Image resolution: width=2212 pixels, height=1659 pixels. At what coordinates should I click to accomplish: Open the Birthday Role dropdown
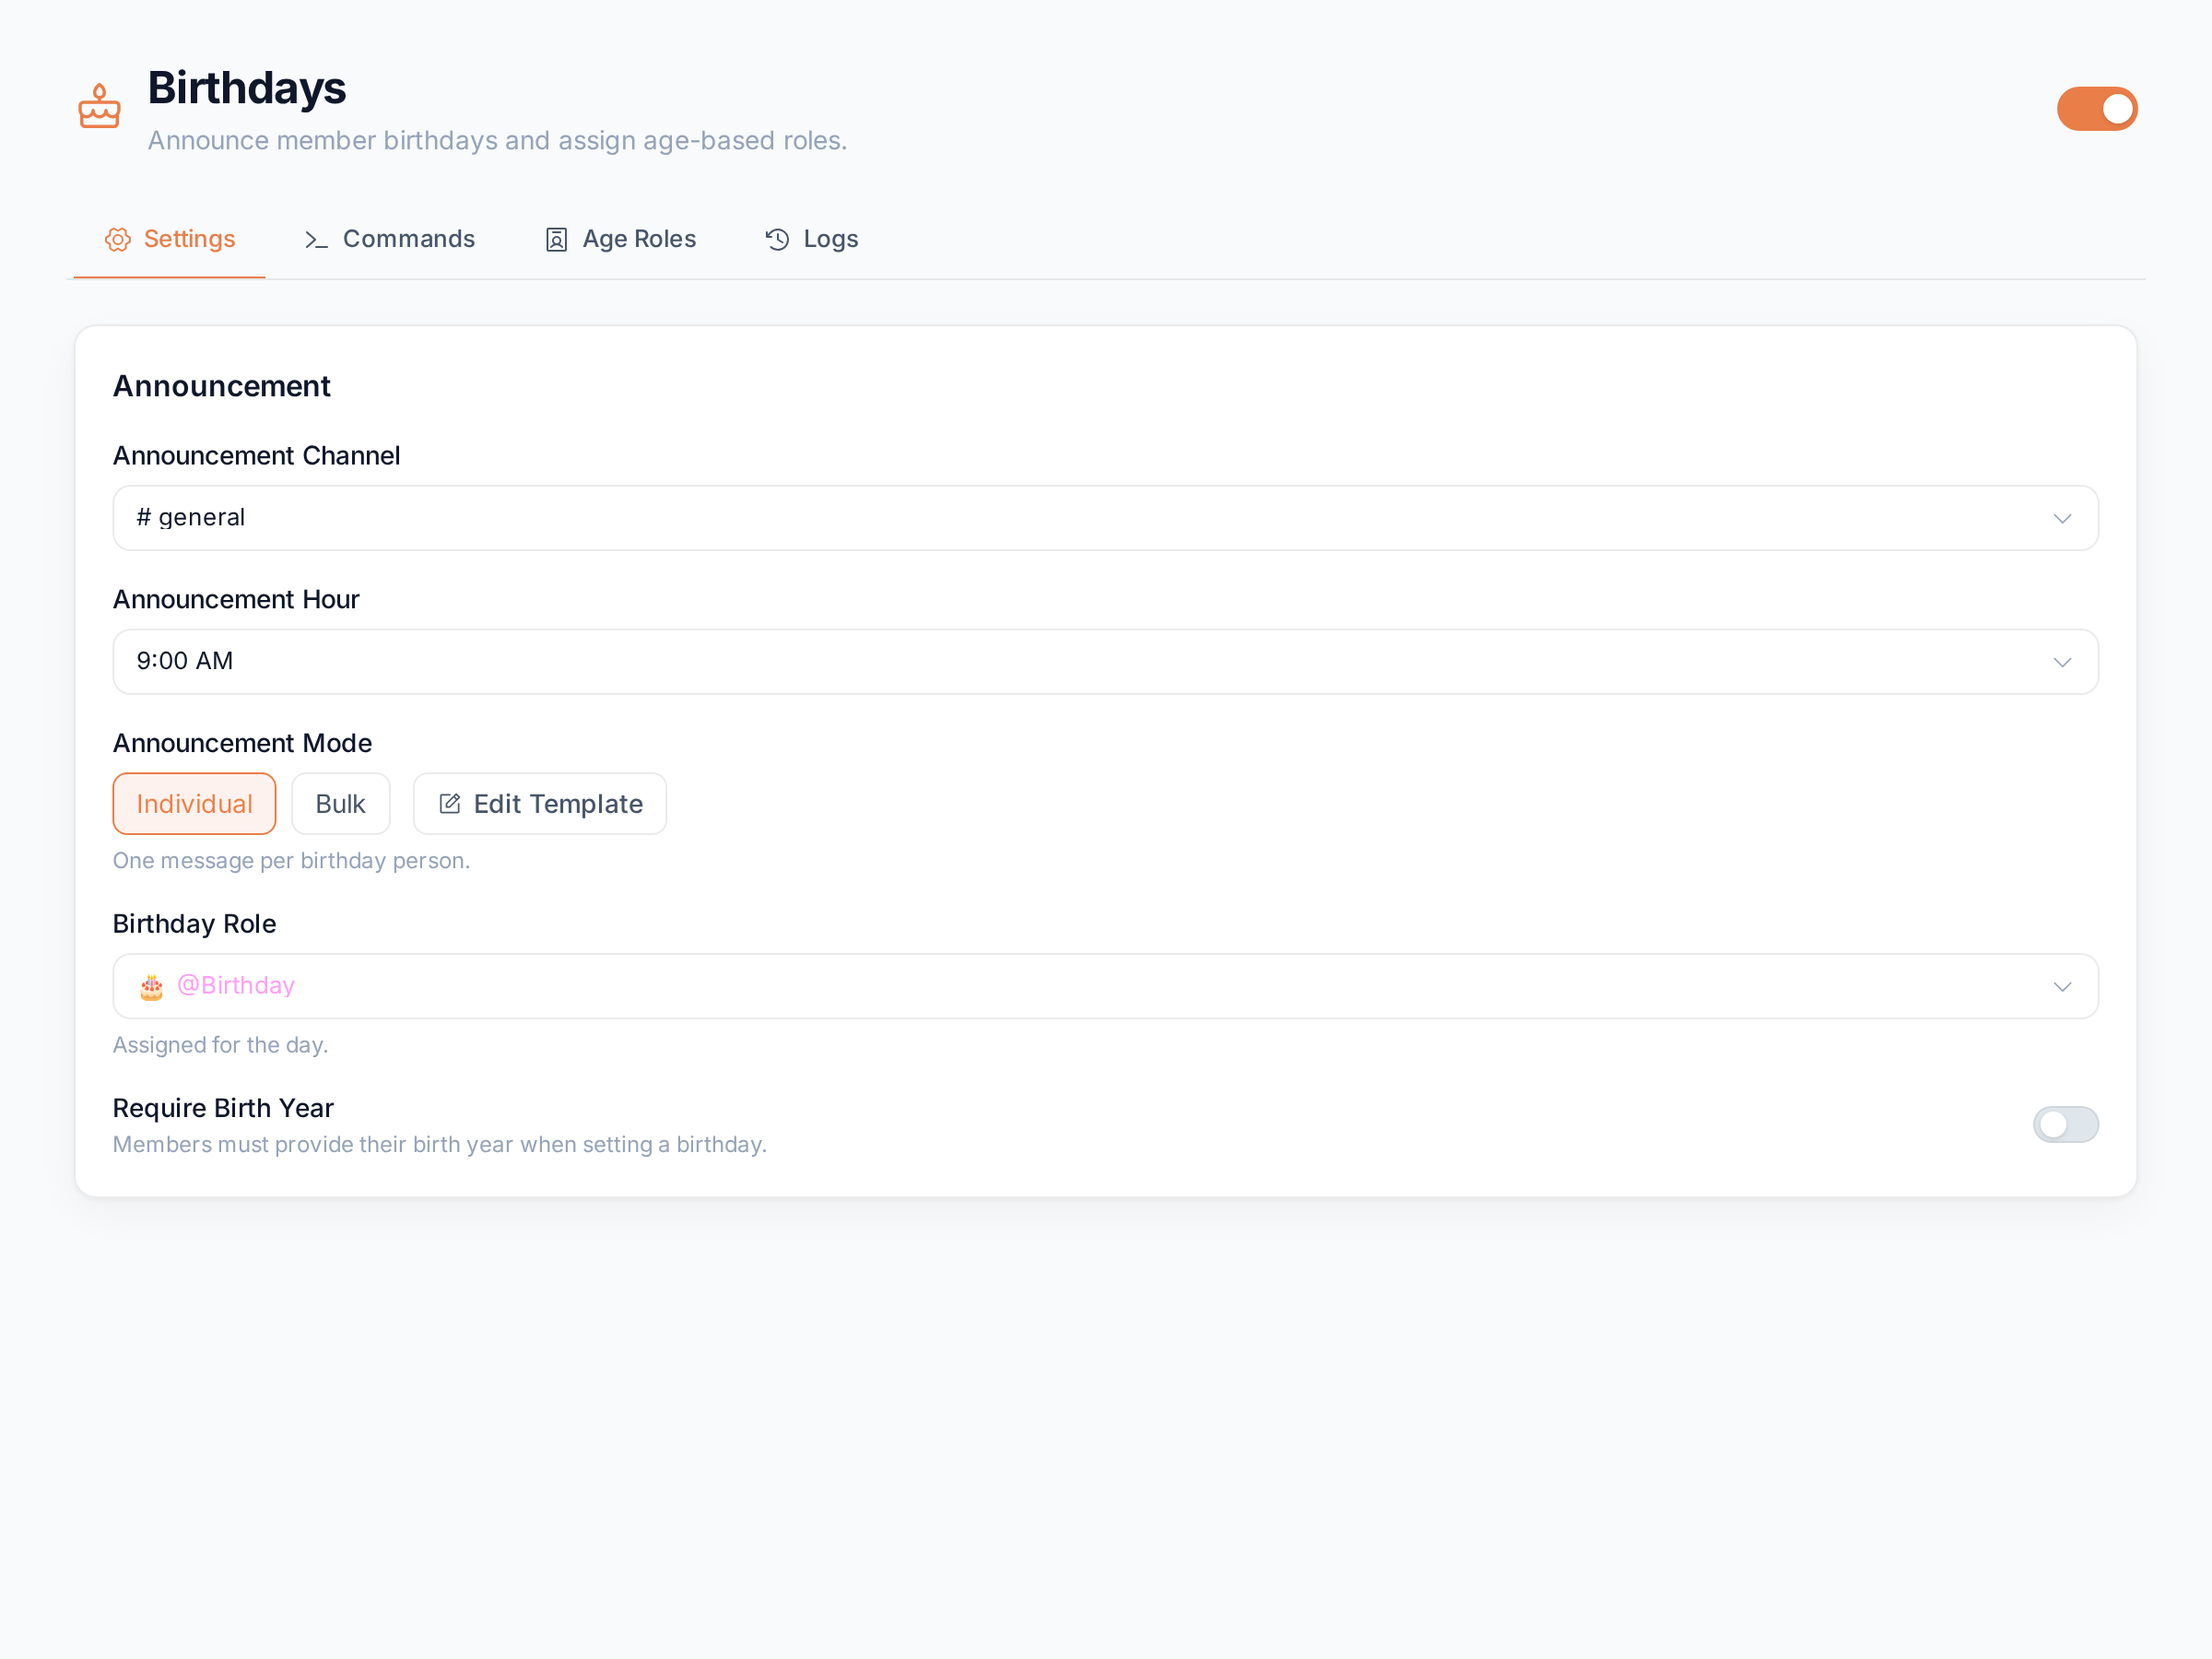[1105, 986]
